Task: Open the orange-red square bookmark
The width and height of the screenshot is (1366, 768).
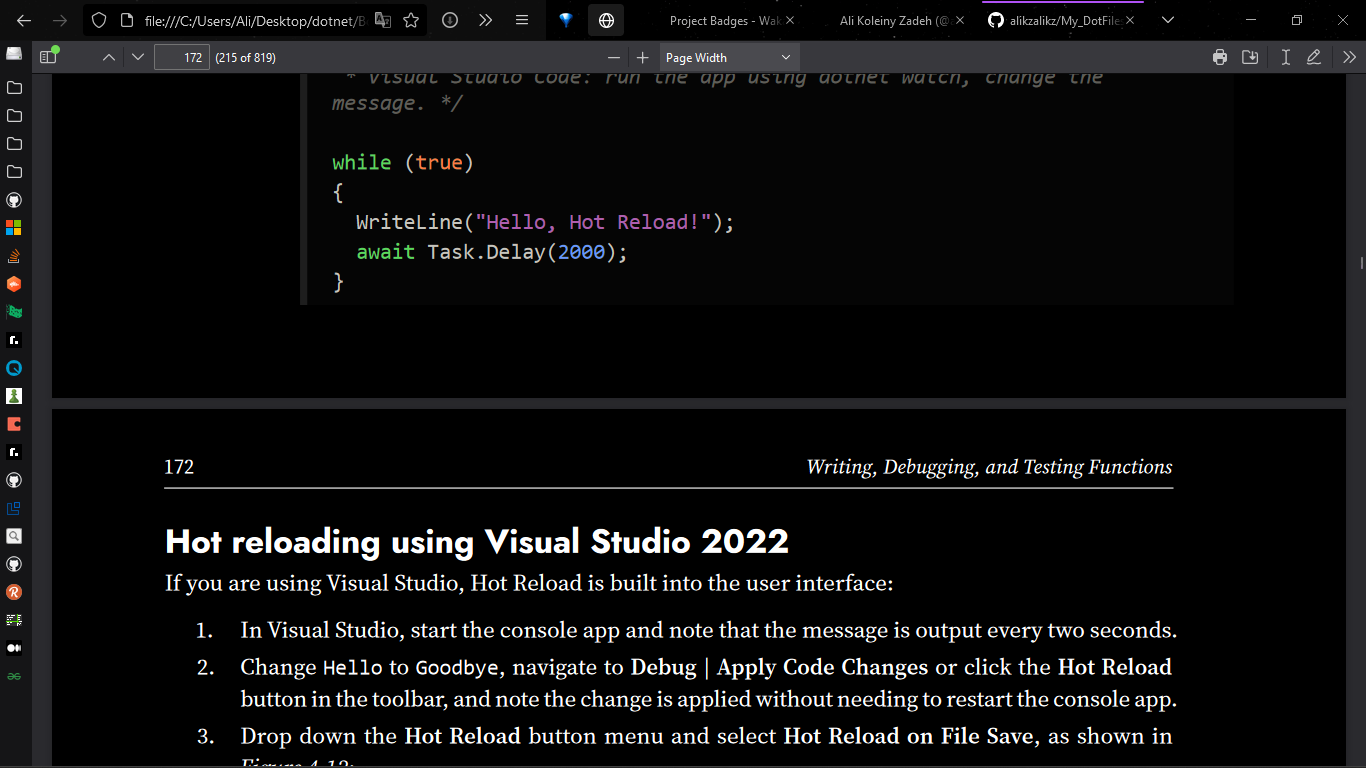Action: (14, 424)
